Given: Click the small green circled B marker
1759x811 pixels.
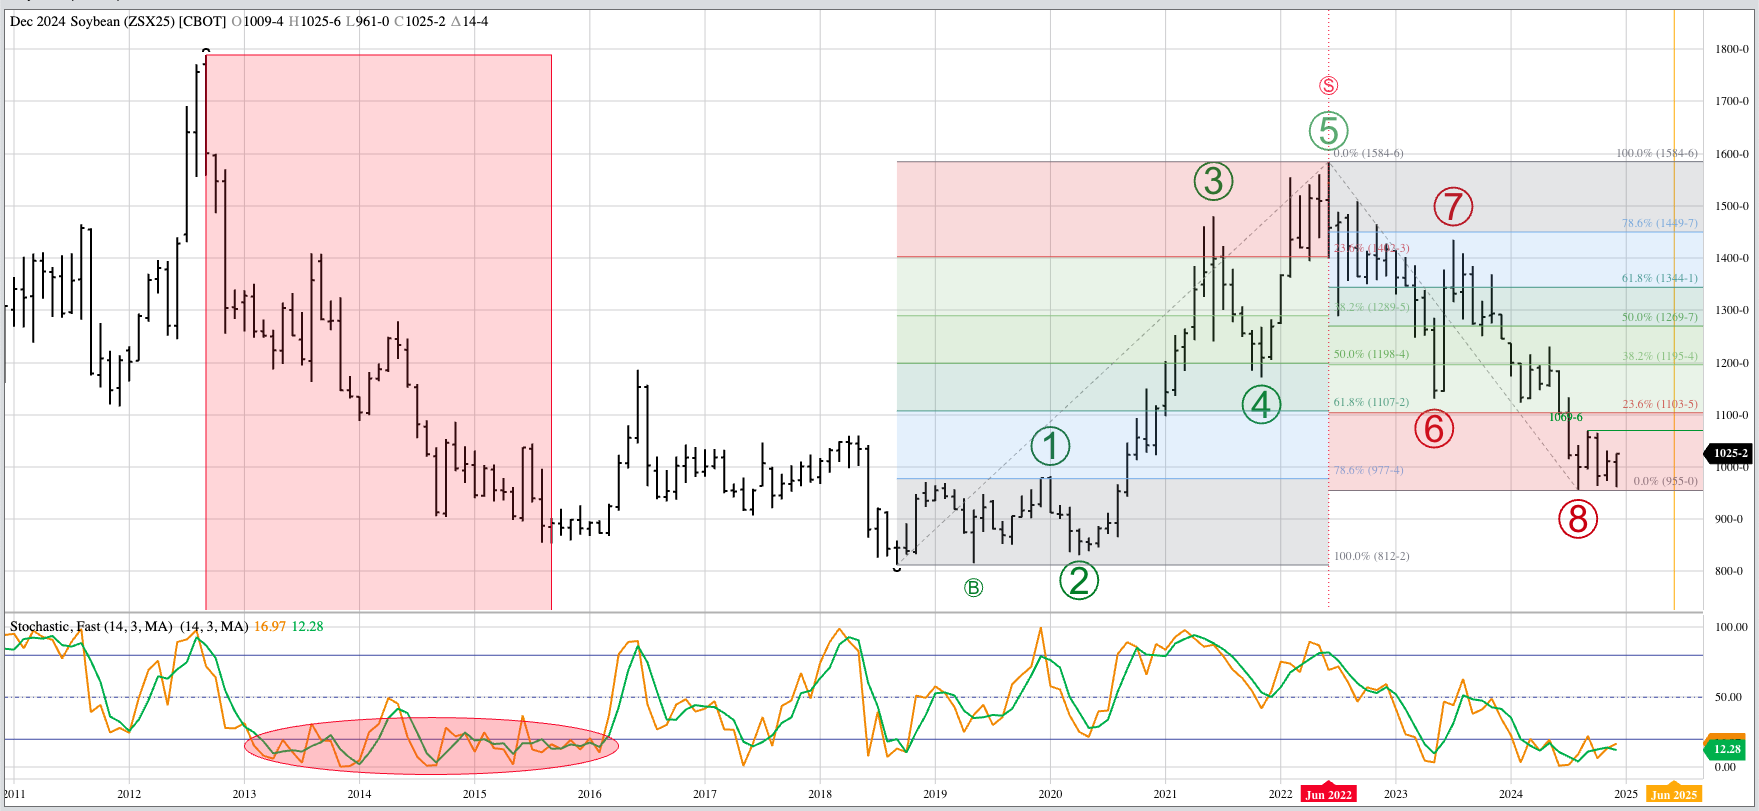Looking at the screenshot, I should [973, 588].
